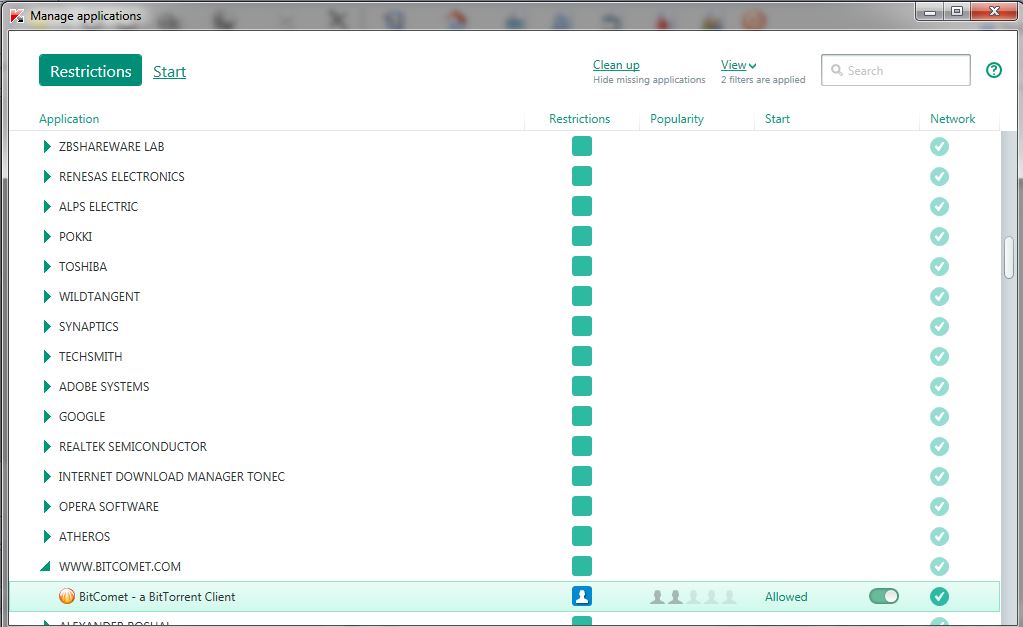Switch to the Start tab

pyautogui.click(x=170, y=71)
